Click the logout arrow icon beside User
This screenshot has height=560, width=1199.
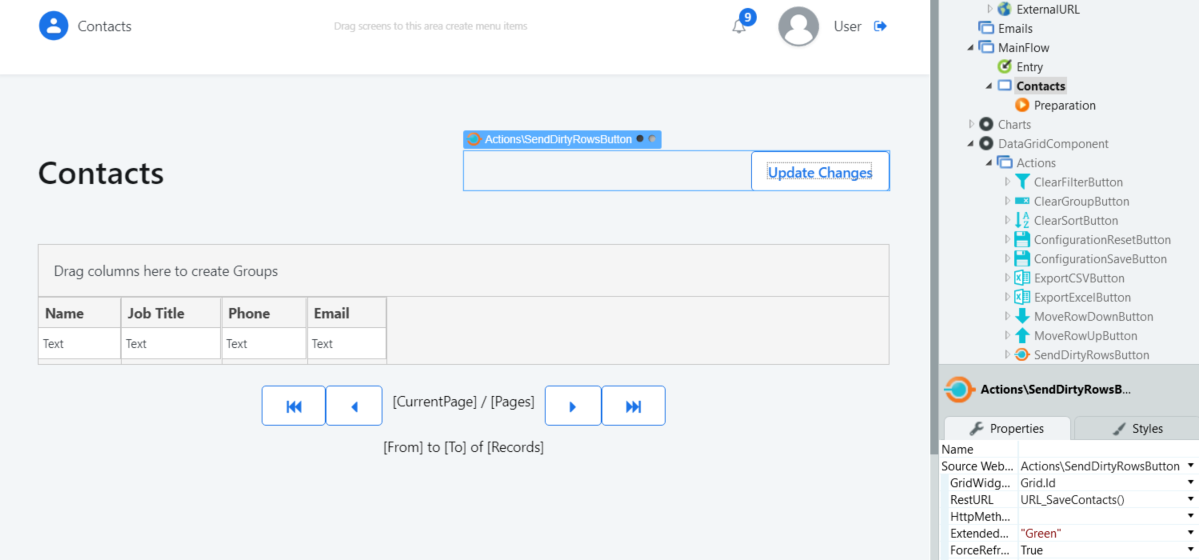click(880, 26)
